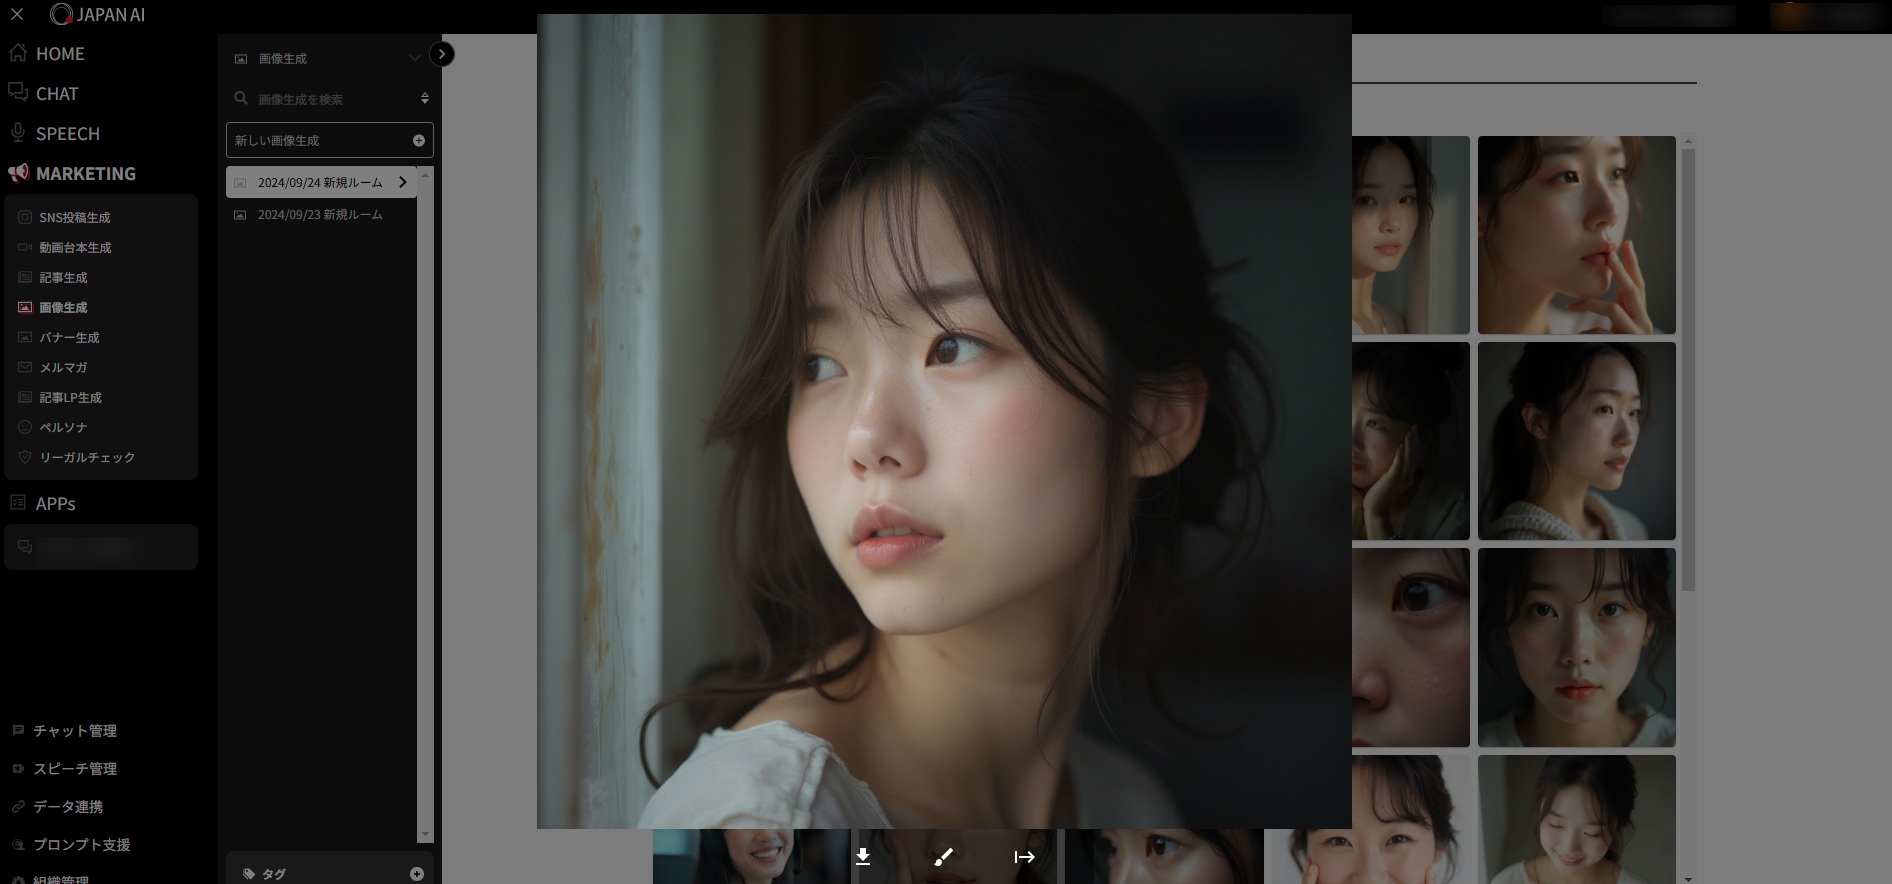Add a tag with the タグ plus icon
This screenshot has width=1892, height=884.
tap(417, 874)
